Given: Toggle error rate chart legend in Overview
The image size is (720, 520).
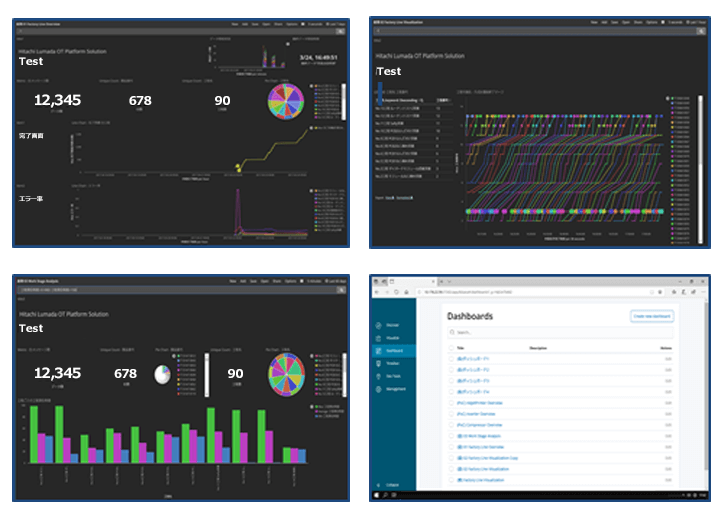Looking at the screenshot, I should [311, 191].
